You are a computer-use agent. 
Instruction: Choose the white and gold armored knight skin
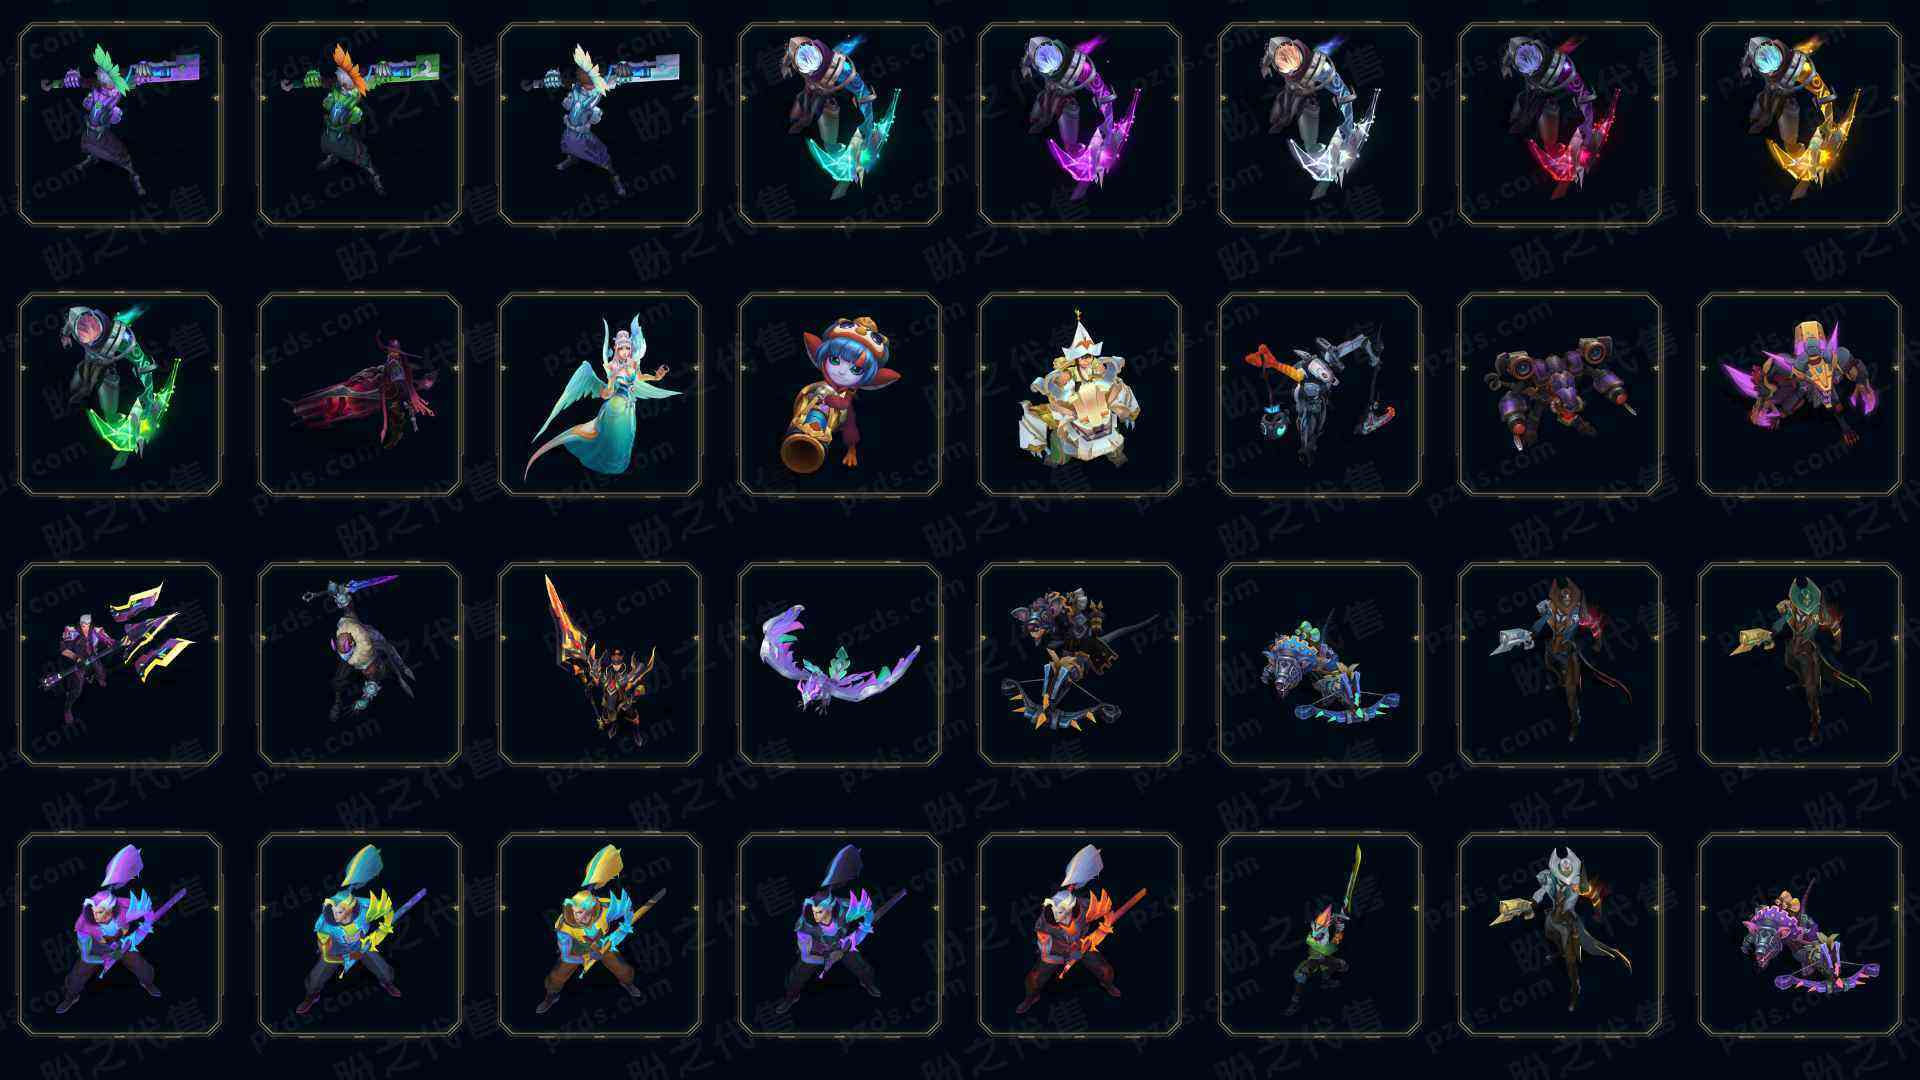pyautogui.click(x=1080, y=394)
